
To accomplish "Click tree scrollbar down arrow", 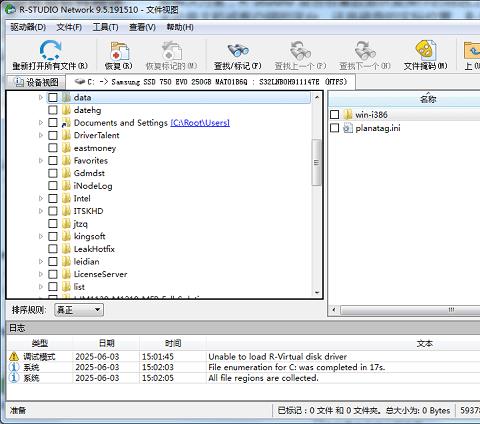I will tap(316, 293).
